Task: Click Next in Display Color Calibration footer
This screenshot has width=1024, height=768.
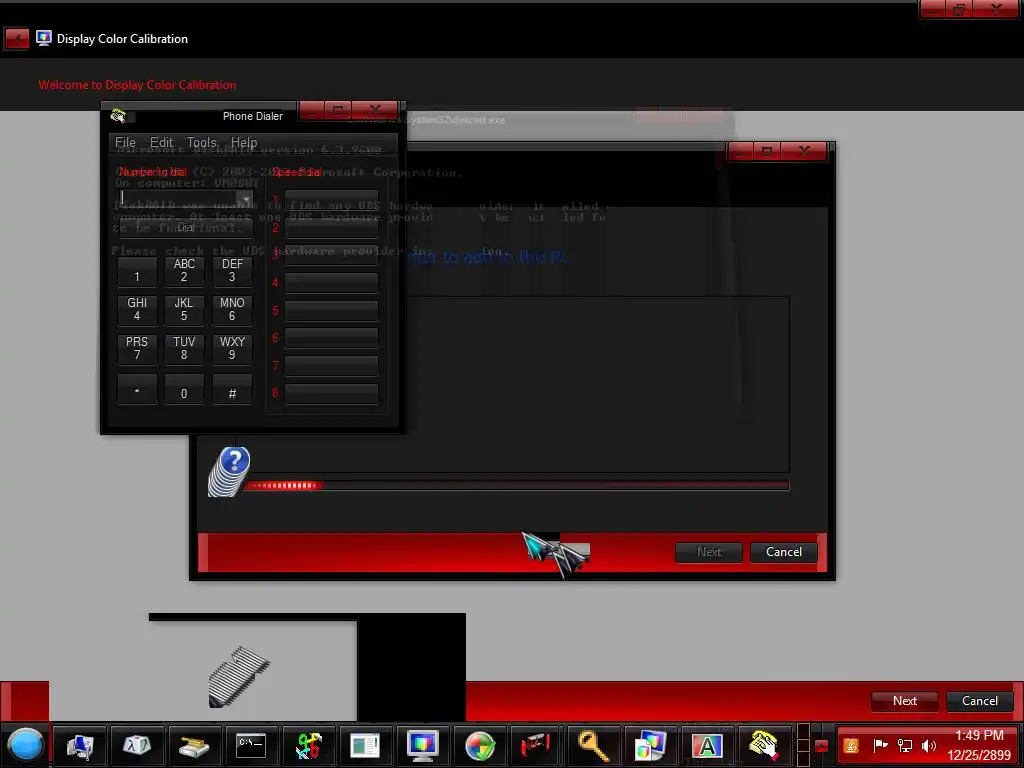Action: pyautogui.click(x=904, y=701)
